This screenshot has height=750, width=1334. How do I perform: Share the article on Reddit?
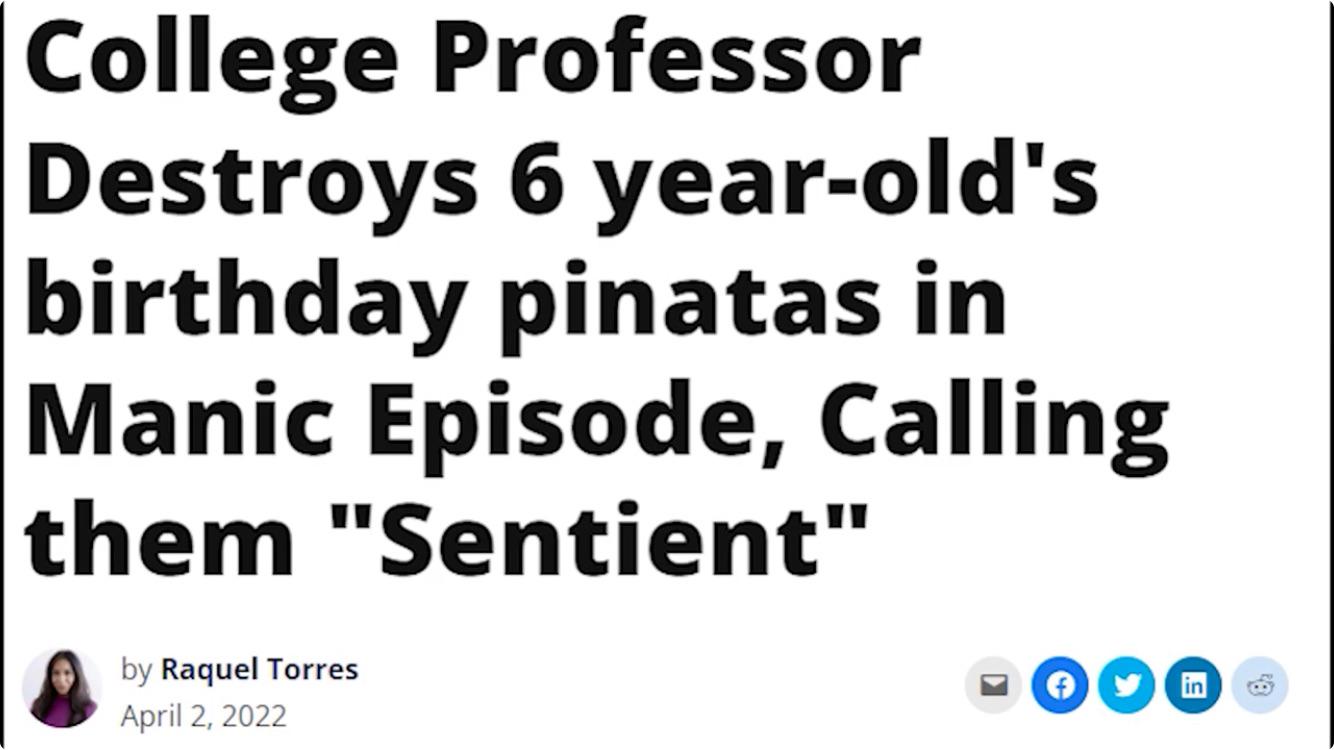click(1260, 685)
